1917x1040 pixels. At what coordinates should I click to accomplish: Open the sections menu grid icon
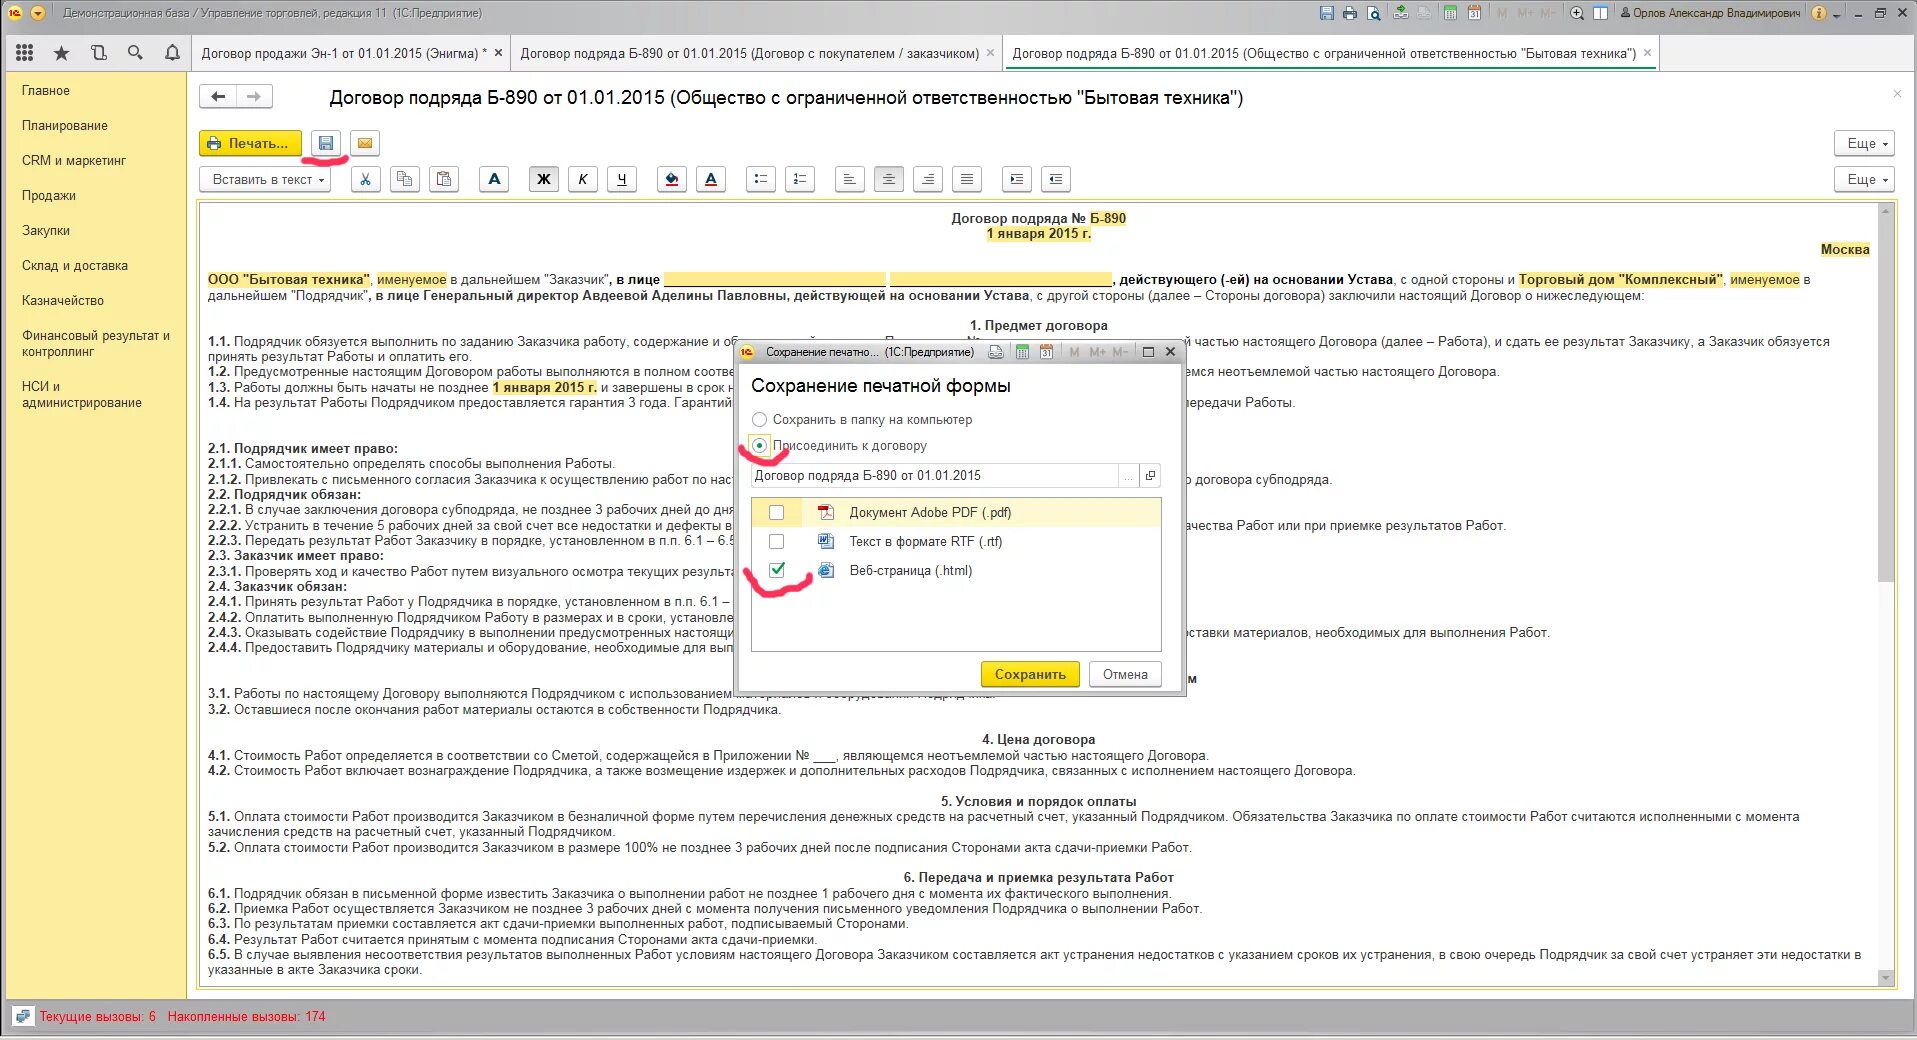pos(25,53)
